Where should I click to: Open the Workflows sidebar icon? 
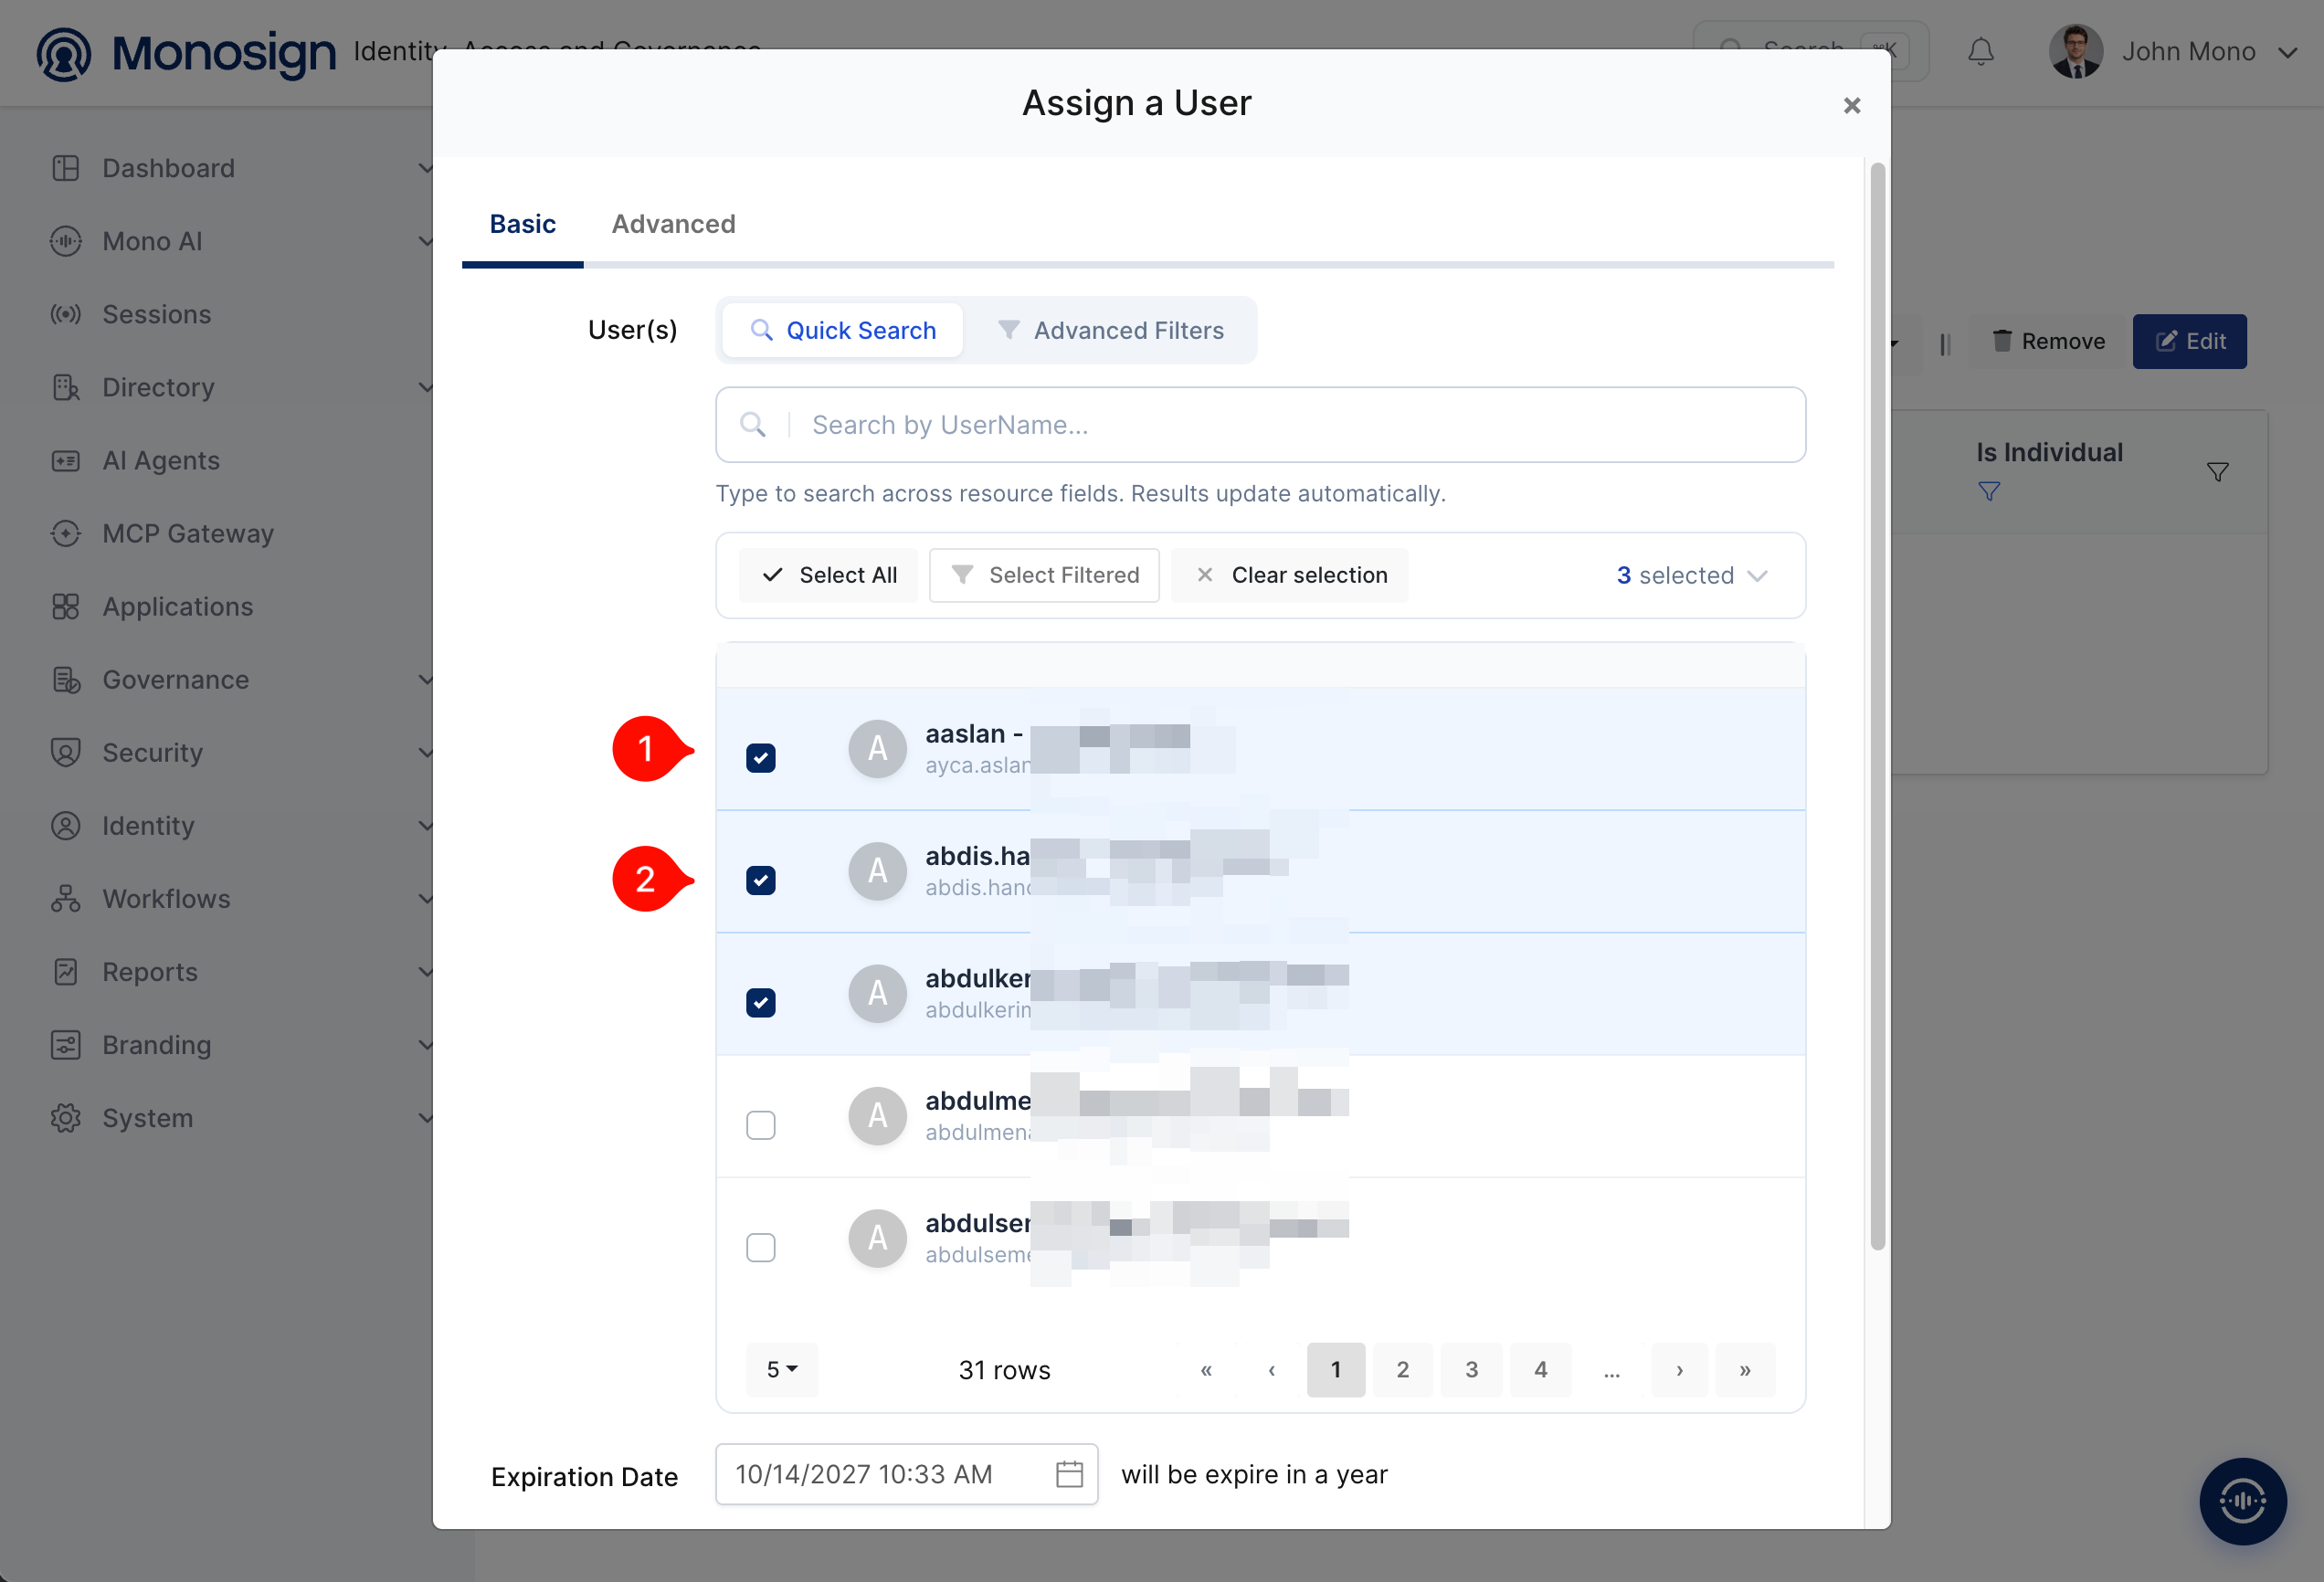[x=66, y=898]
